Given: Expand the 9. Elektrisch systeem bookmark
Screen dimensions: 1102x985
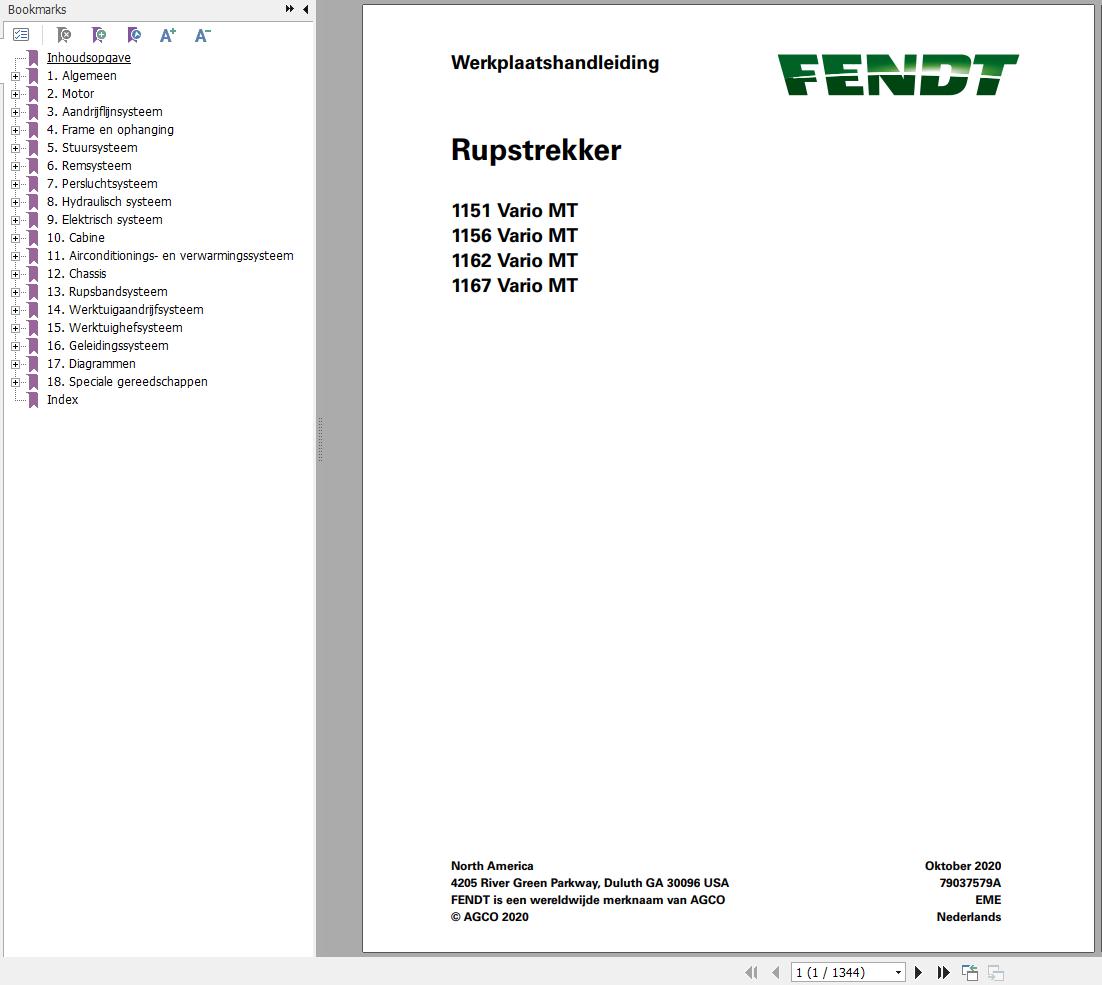Looking at the screenshot, I should click(15, 220).
